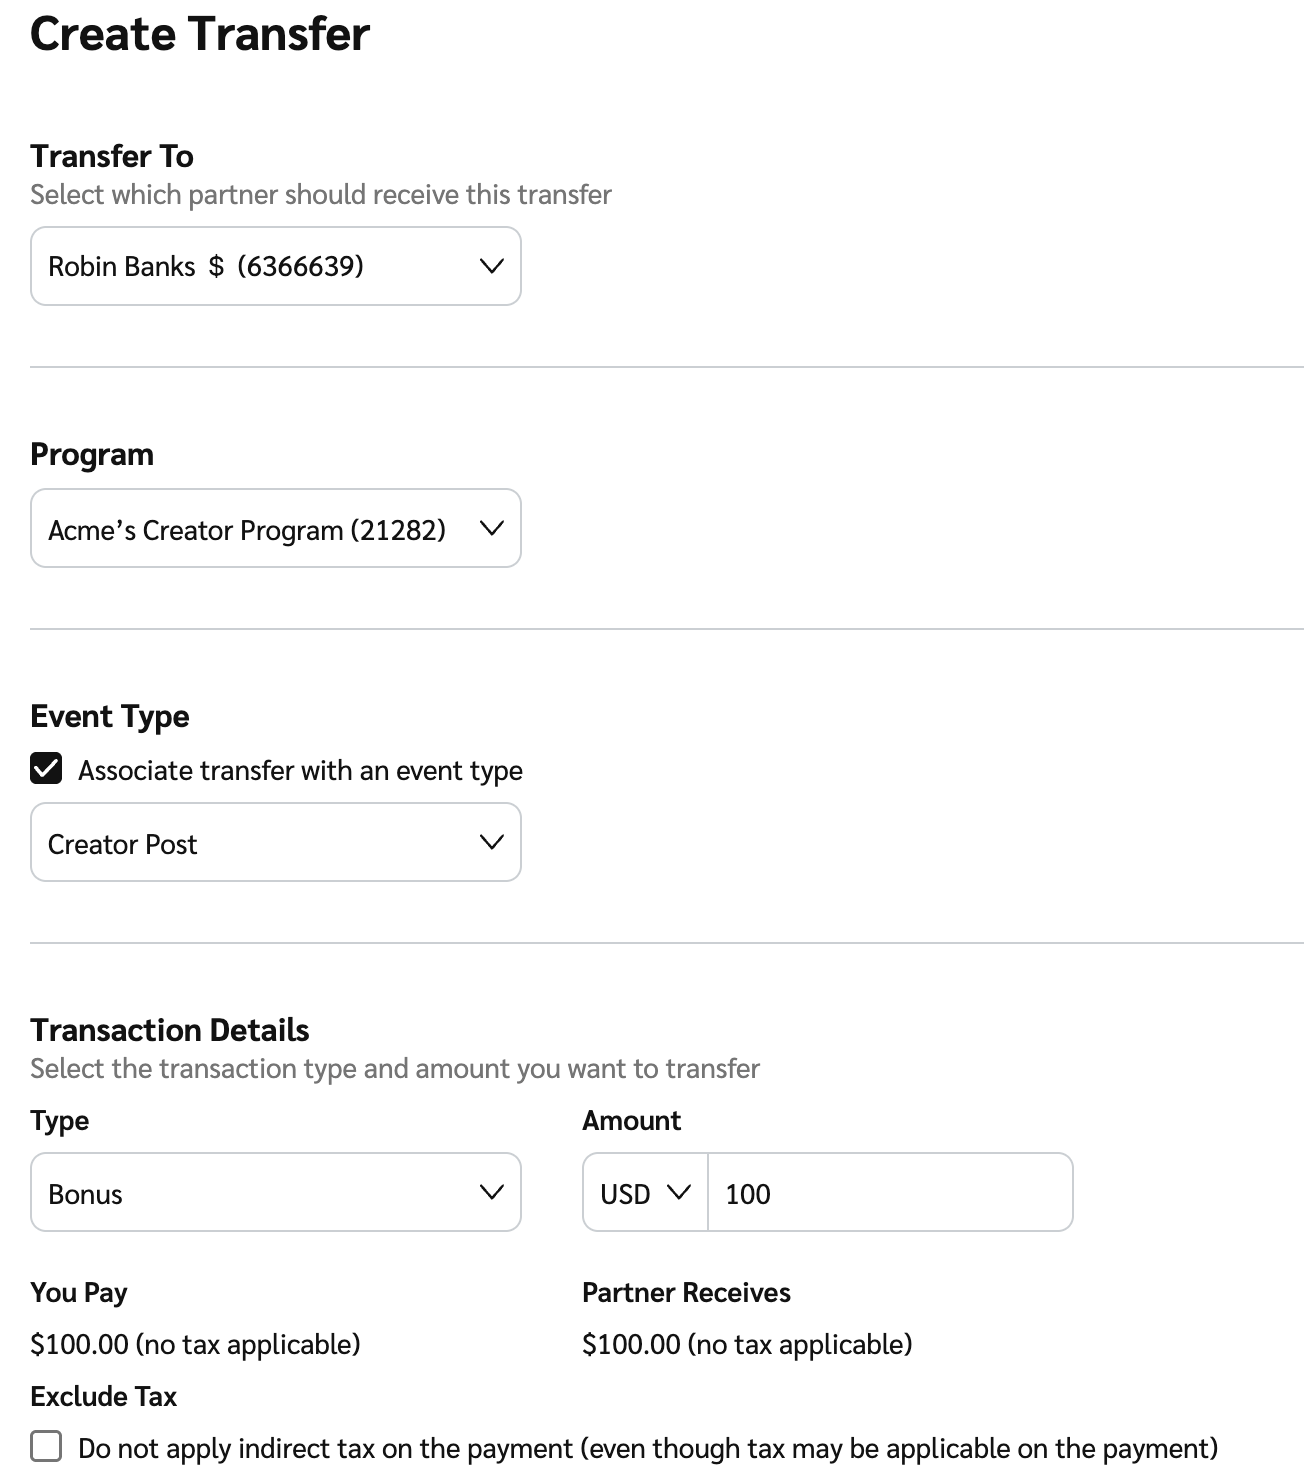1304x1472 pixels.
Task: Click the dollar sign symbol beside Robin Banks
Action: (x=216, y=266)
